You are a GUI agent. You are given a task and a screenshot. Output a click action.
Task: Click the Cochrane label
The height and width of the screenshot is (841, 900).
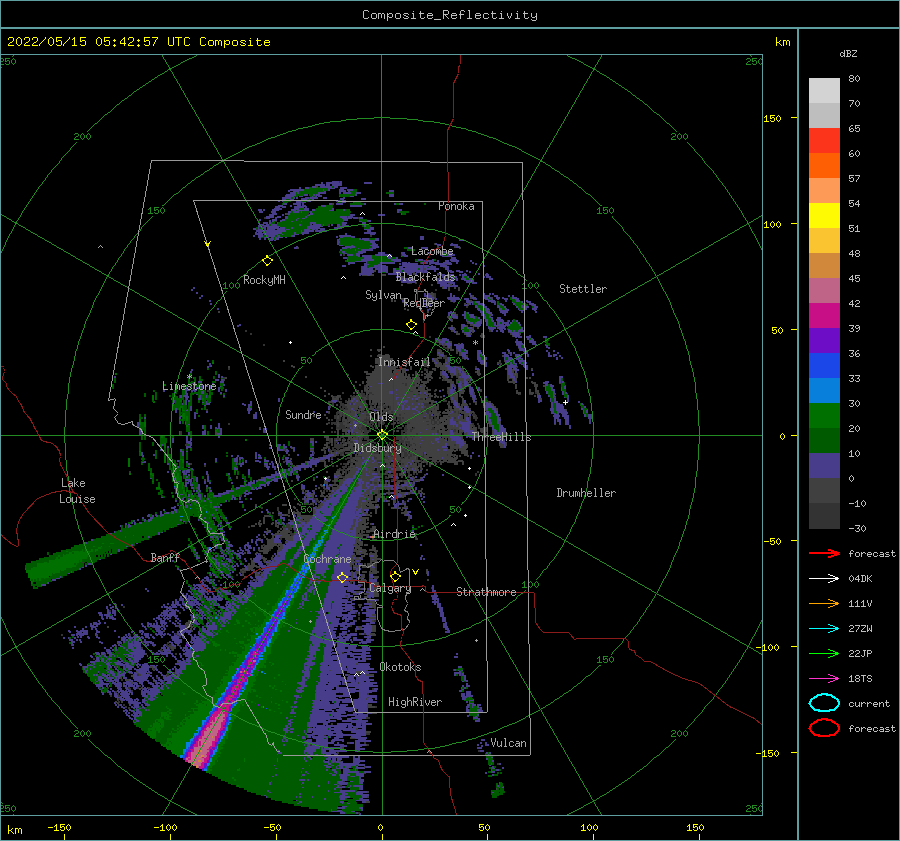pos(327,559)
